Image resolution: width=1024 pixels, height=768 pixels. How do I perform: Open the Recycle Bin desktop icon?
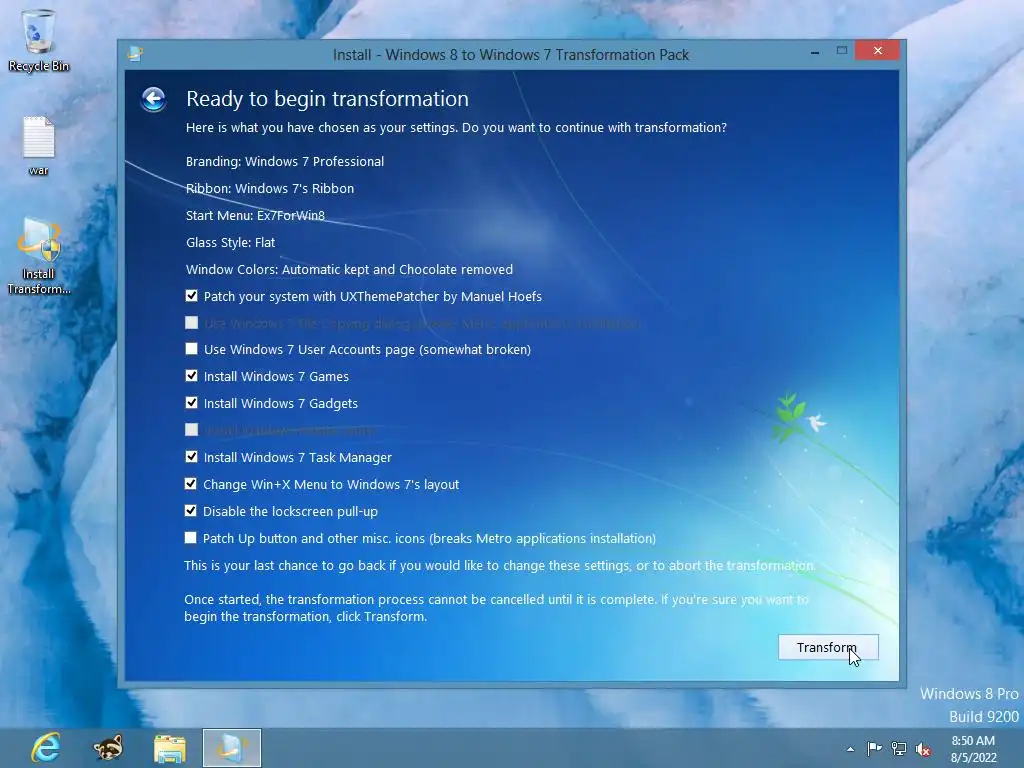click(x=39, y=40)
